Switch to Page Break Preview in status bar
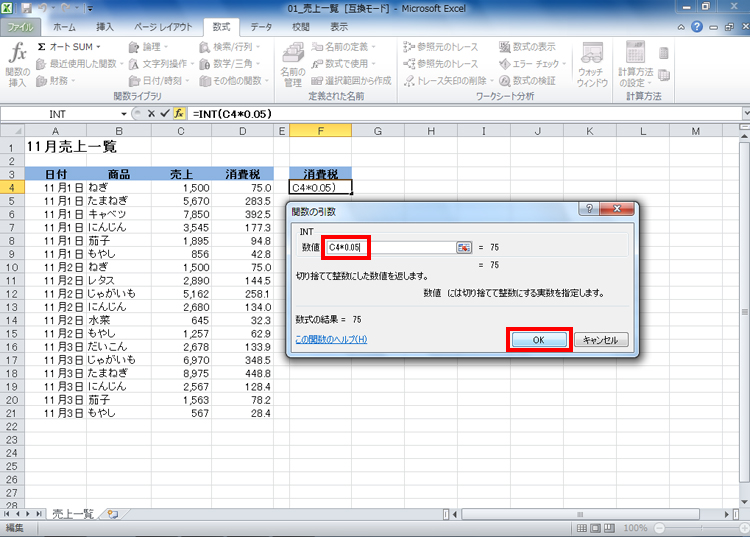The width and height of the screenshot is (750, 537). click(x=609, y=528)
